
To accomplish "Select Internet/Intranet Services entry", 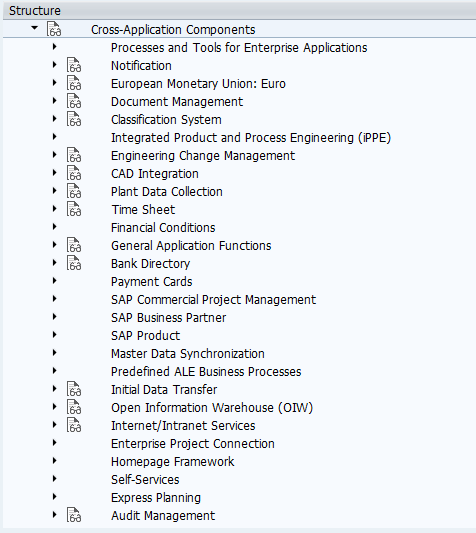I will pyautogui.click(x=183, y=426).
